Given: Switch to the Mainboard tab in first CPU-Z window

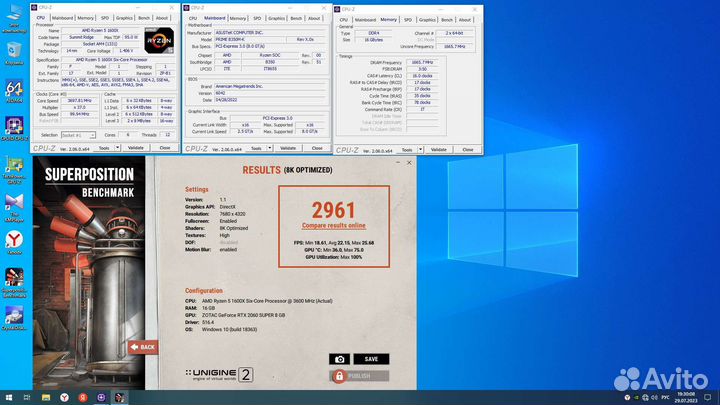Looking at the screenshot, I should pyautogui.click(x=62, y=18).
